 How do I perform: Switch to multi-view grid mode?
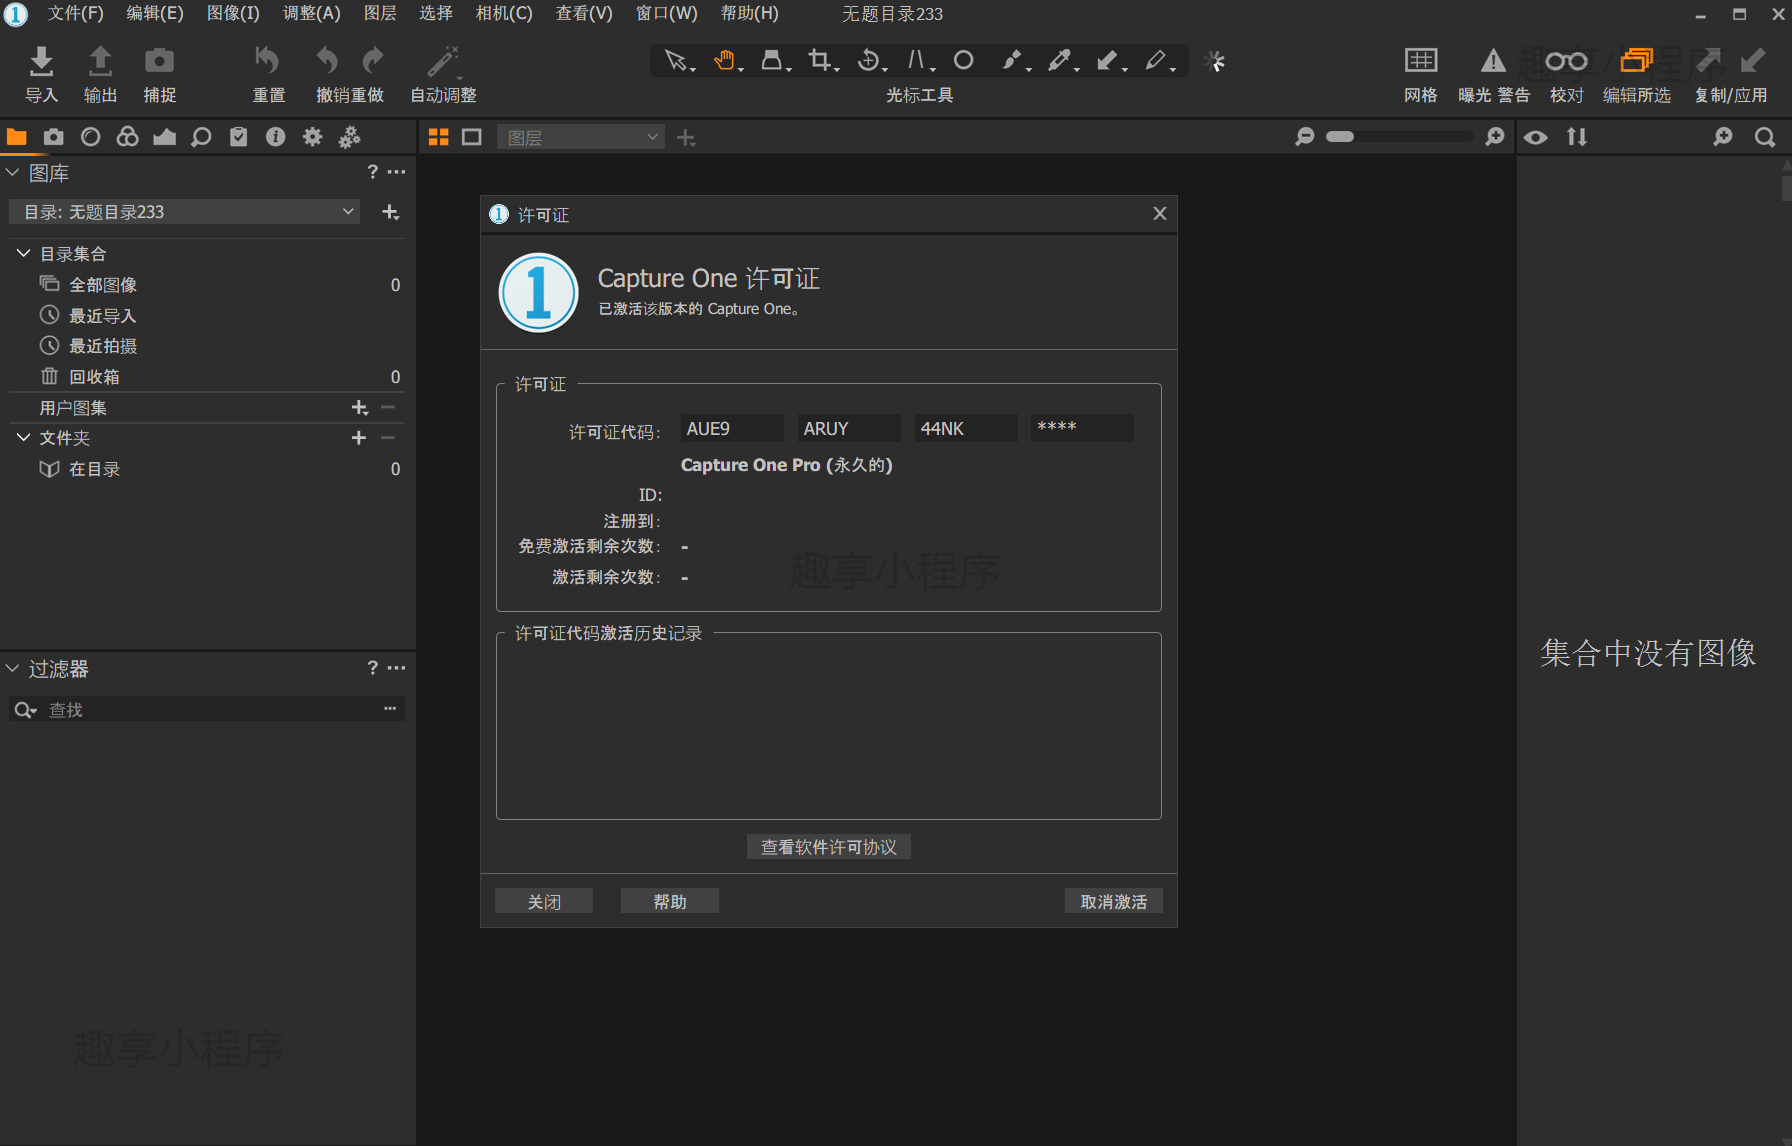[438, 137]
